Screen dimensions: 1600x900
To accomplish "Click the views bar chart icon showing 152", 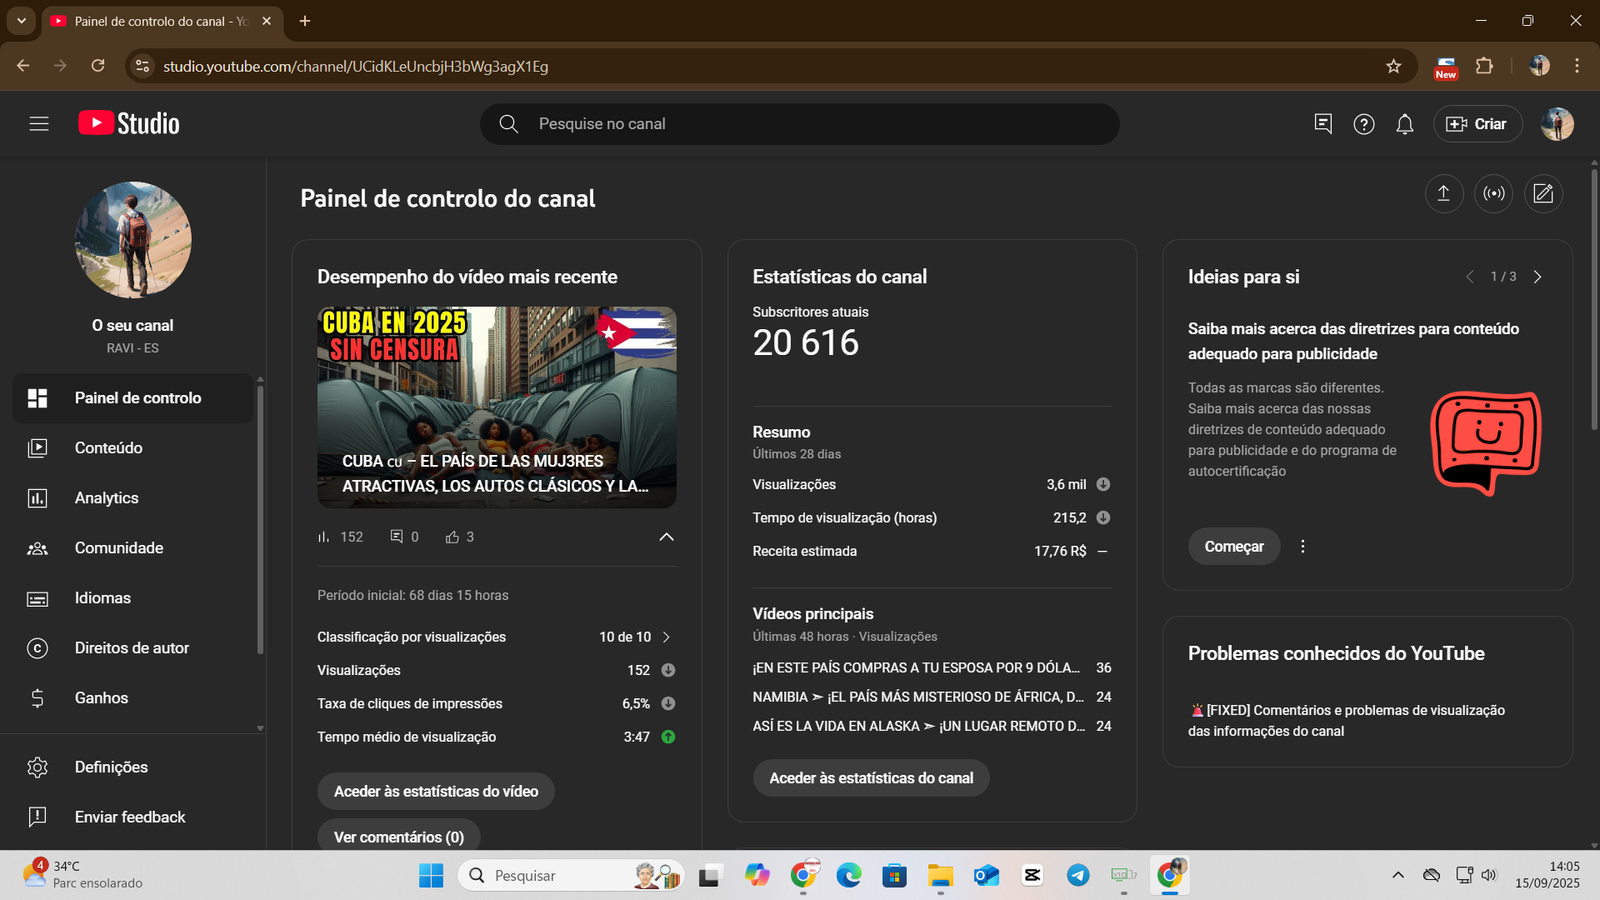I will coord(324,537).
